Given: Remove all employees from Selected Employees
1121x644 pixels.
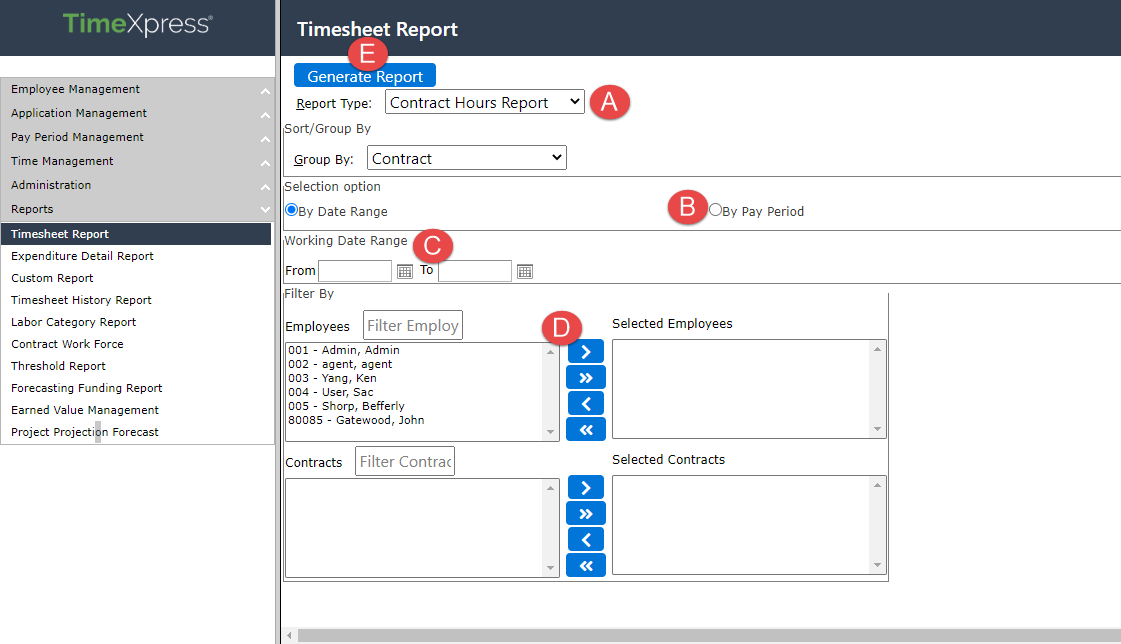Looking at the screenshot, I should pyautogui.click(x=585, y=429).
